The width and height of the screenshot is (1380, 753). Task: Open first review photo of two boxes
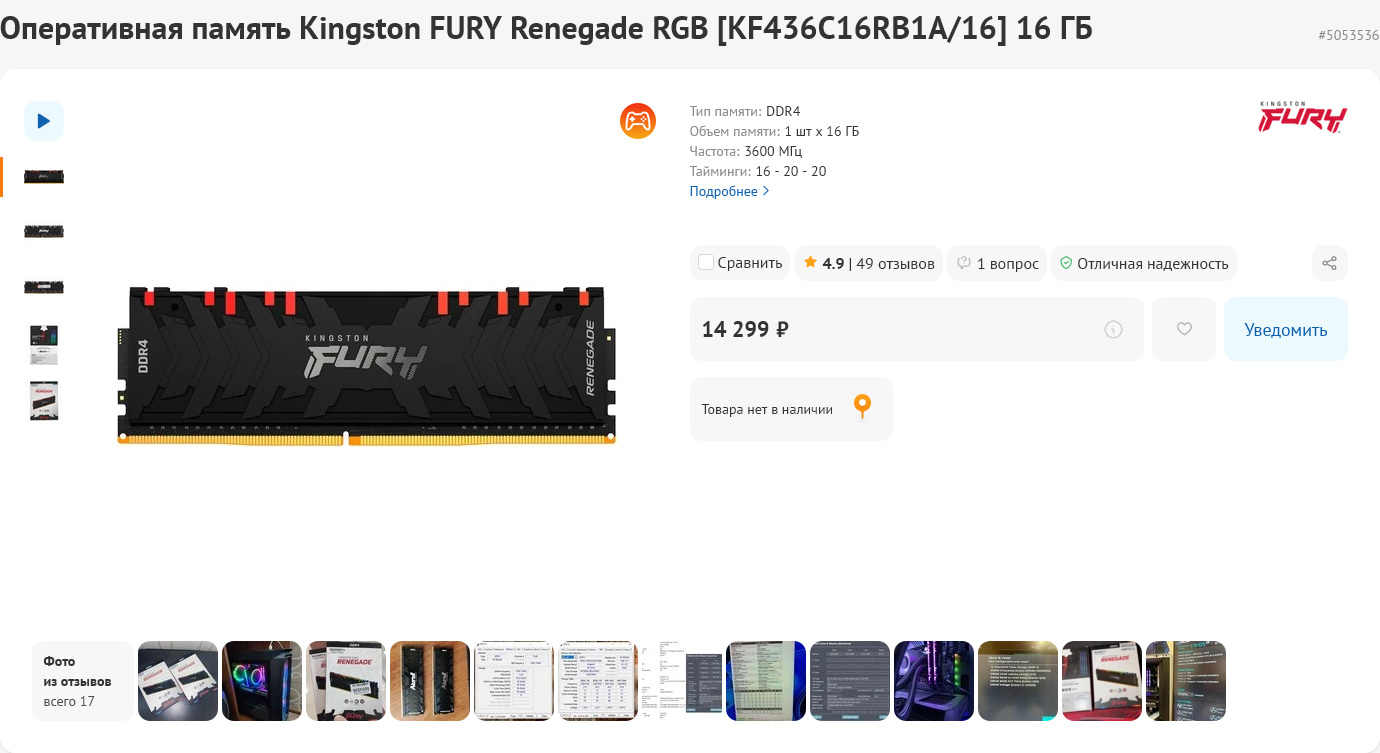[x=178, y=681]
